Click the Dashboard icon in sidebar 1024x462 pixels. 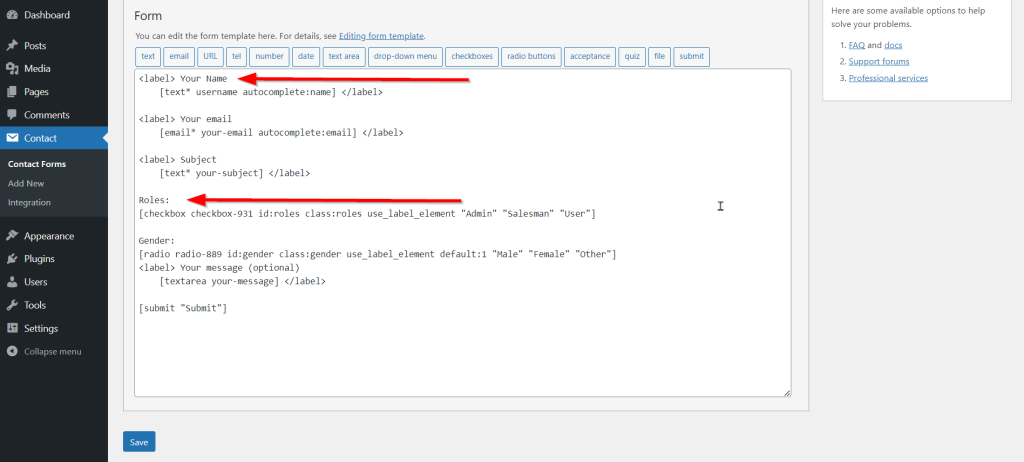pos(12,15)
